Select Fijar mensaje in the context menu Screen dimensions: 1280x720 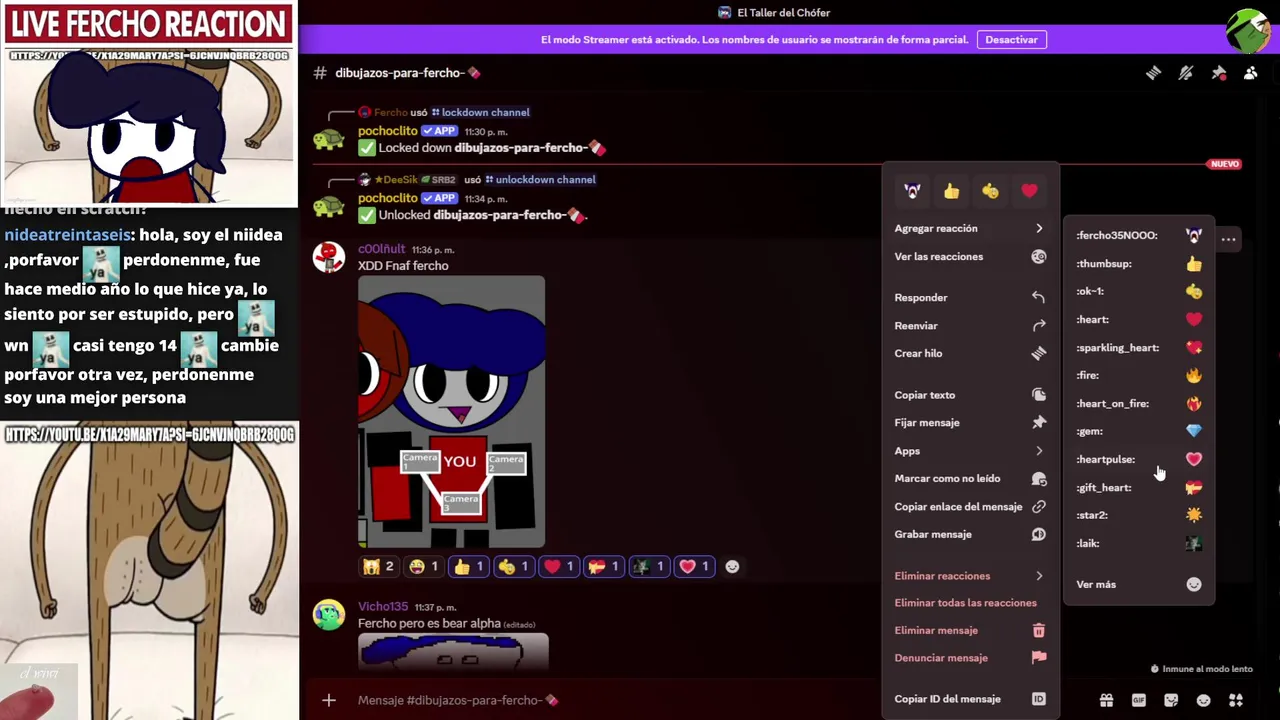(x=969, y=422)
